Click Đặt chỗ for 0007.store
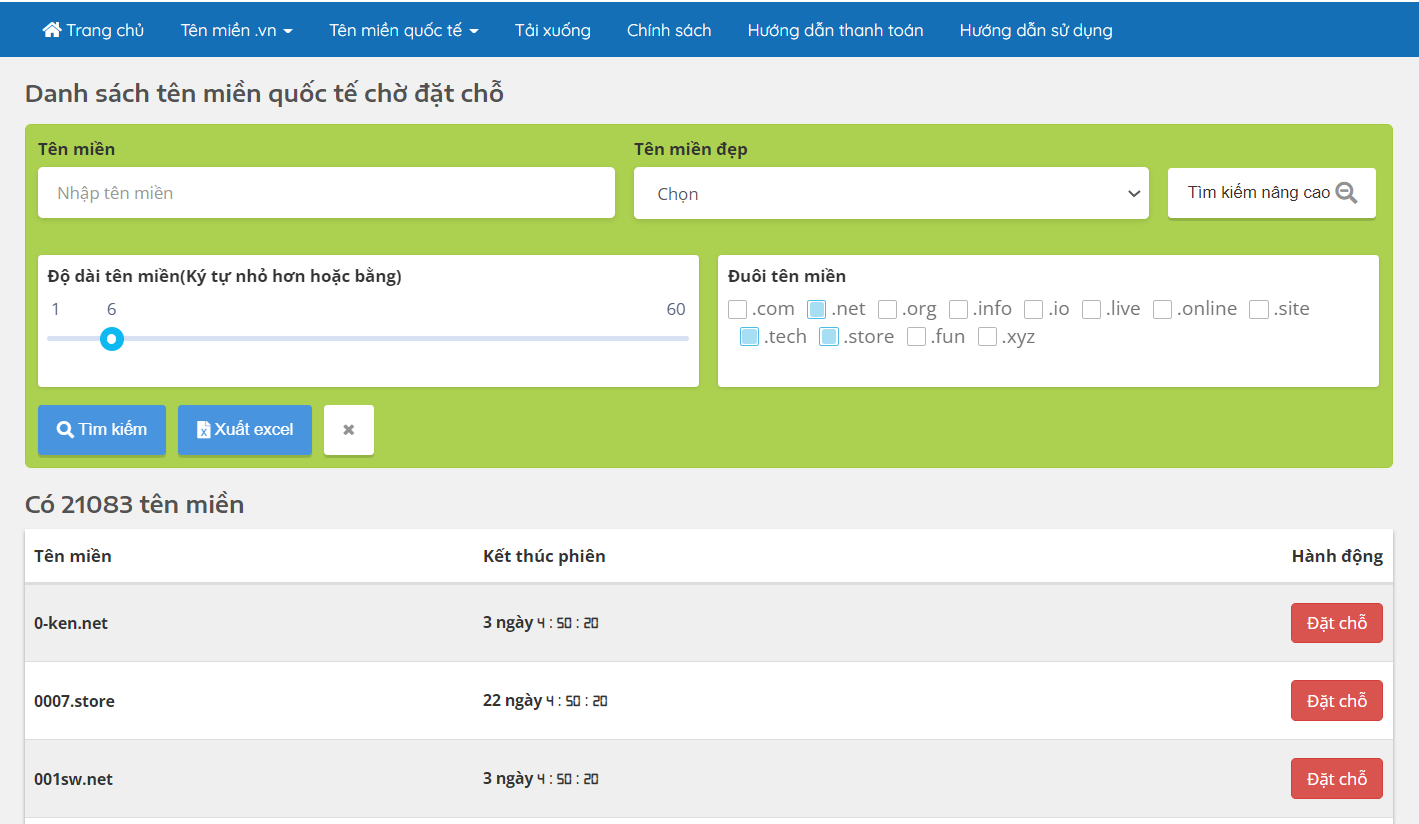The width and height of the screenshot is (1419, 824). [x=1337, y=701]
